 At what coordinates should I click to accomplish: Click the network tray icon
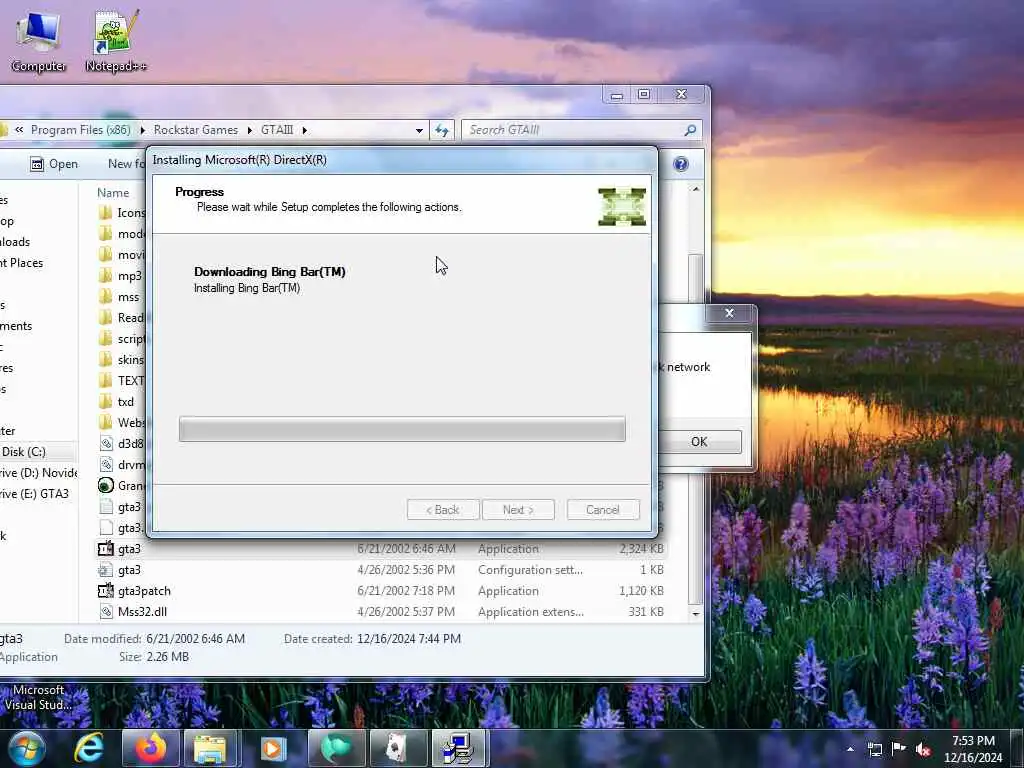point(874,749)
